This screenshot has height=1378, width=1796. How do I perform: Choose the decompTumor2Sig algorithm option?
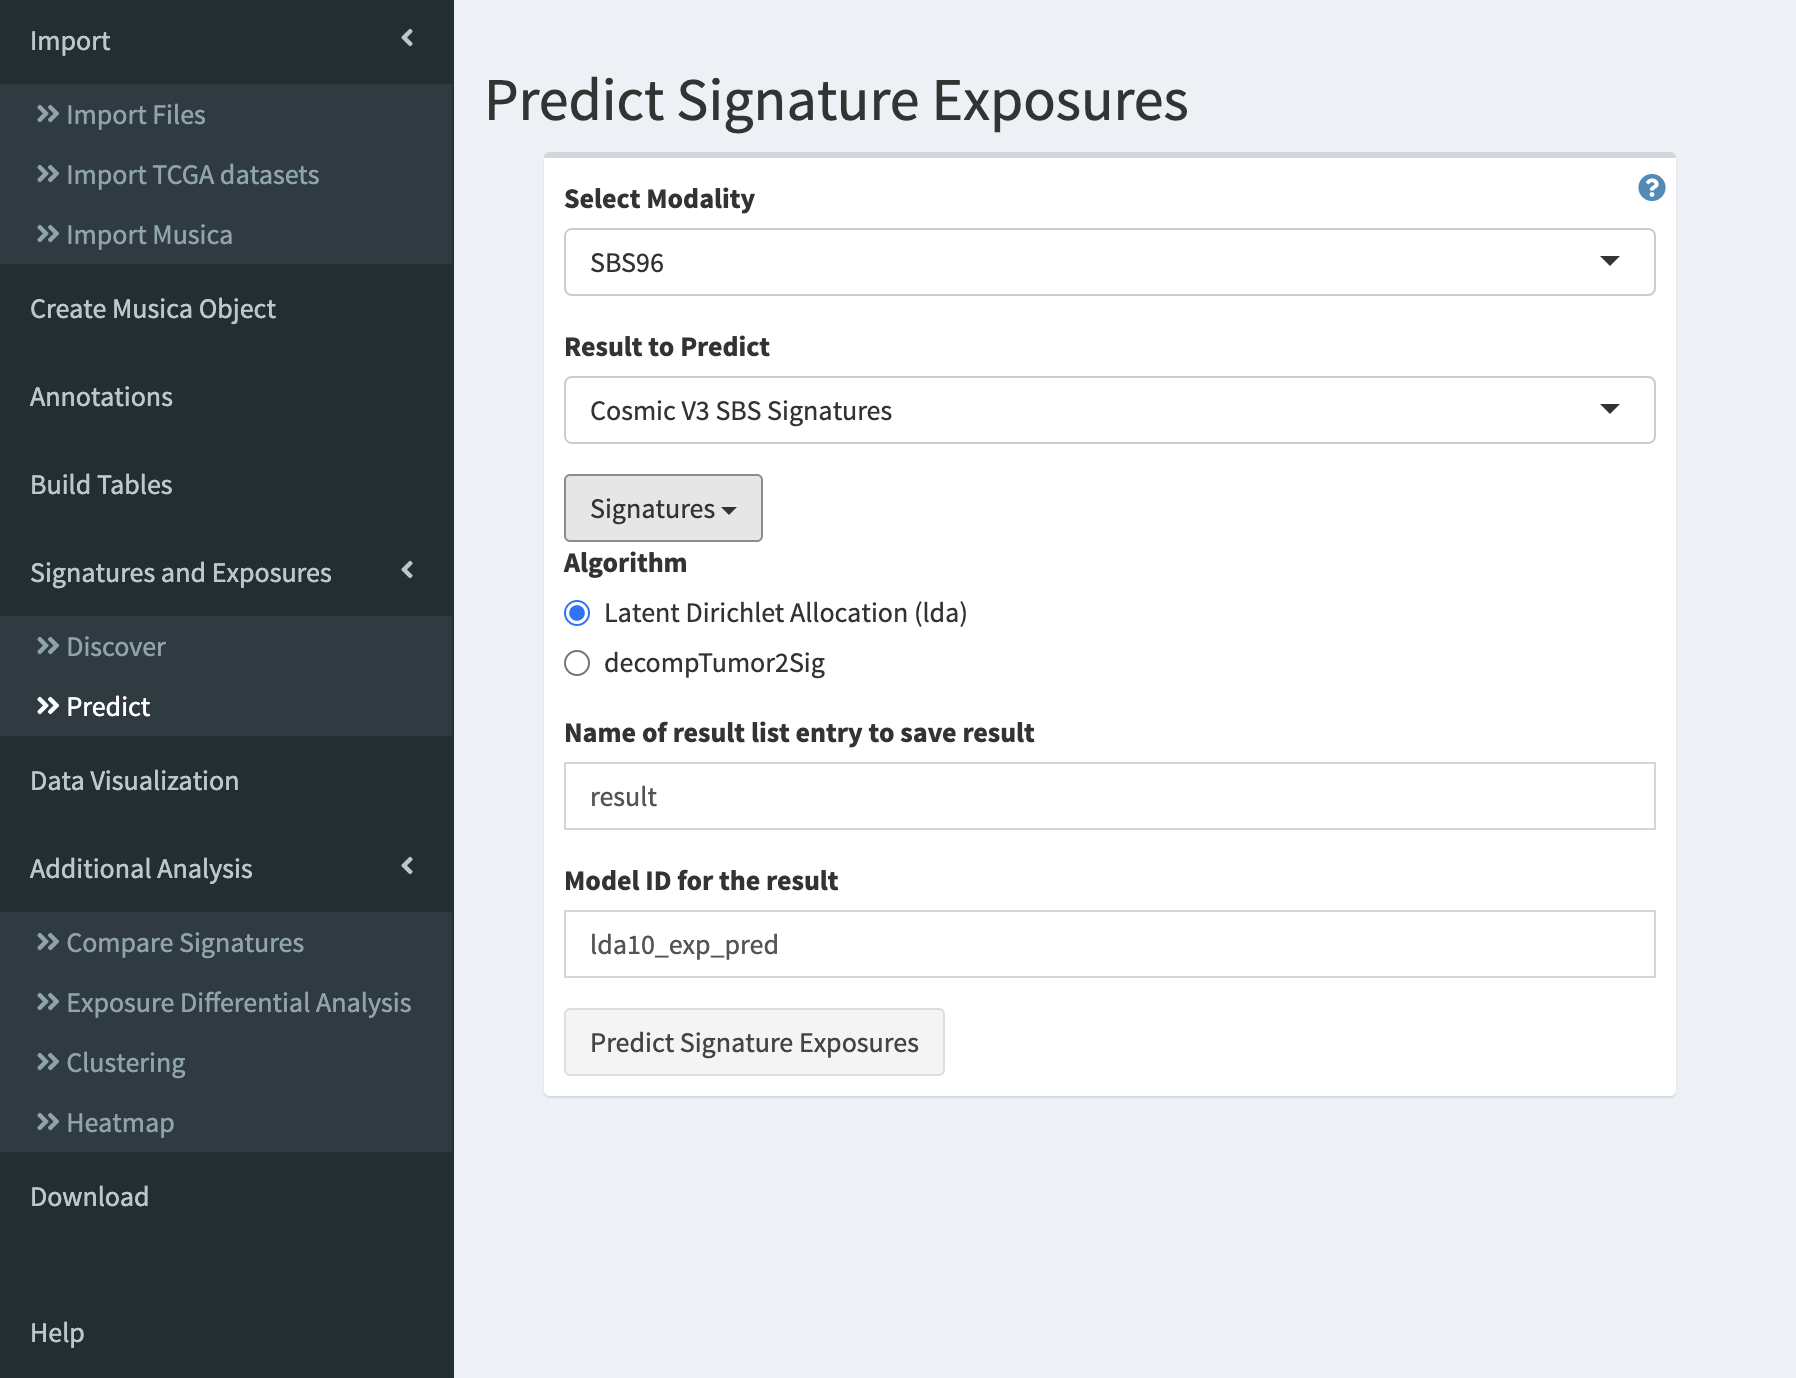pyautogui.click(x=577, y=663)
